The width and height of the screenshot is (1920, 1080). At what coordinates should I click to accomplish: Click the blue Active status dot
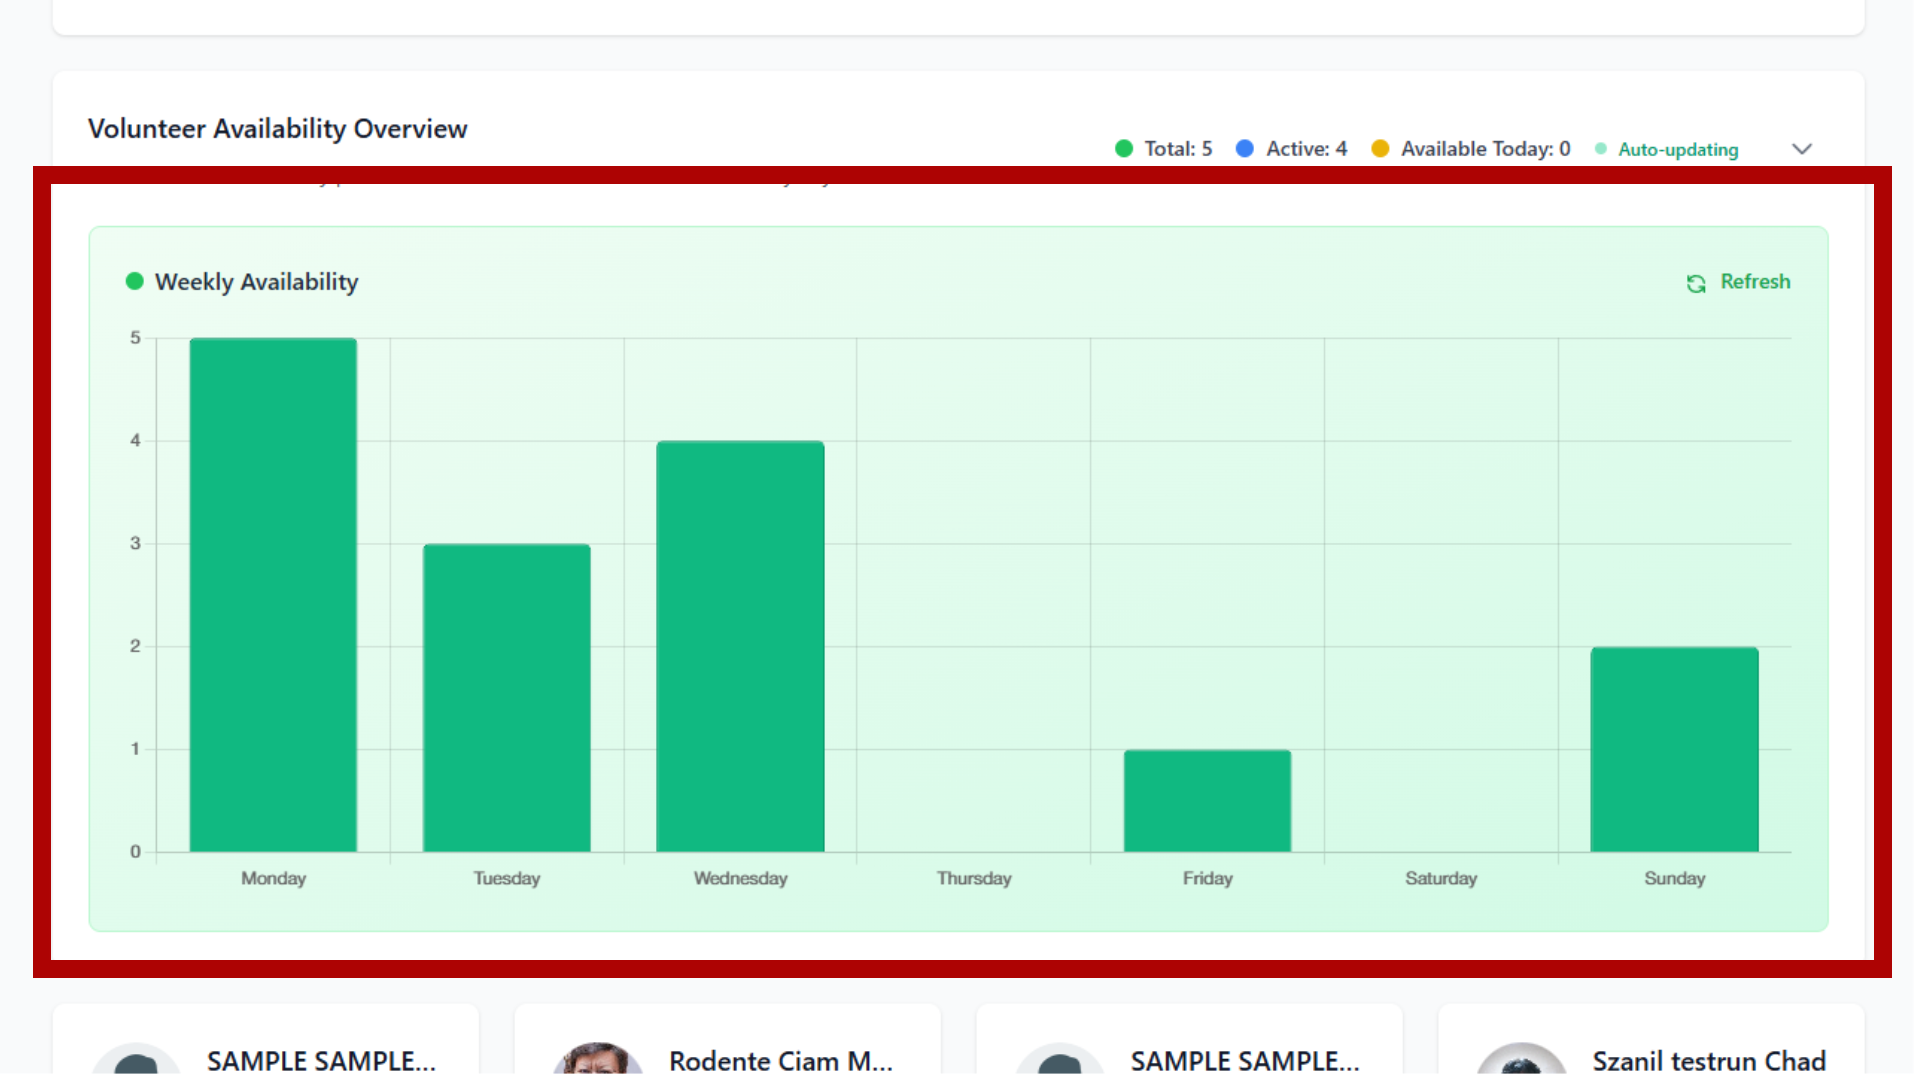click(x=1245, y=147)
